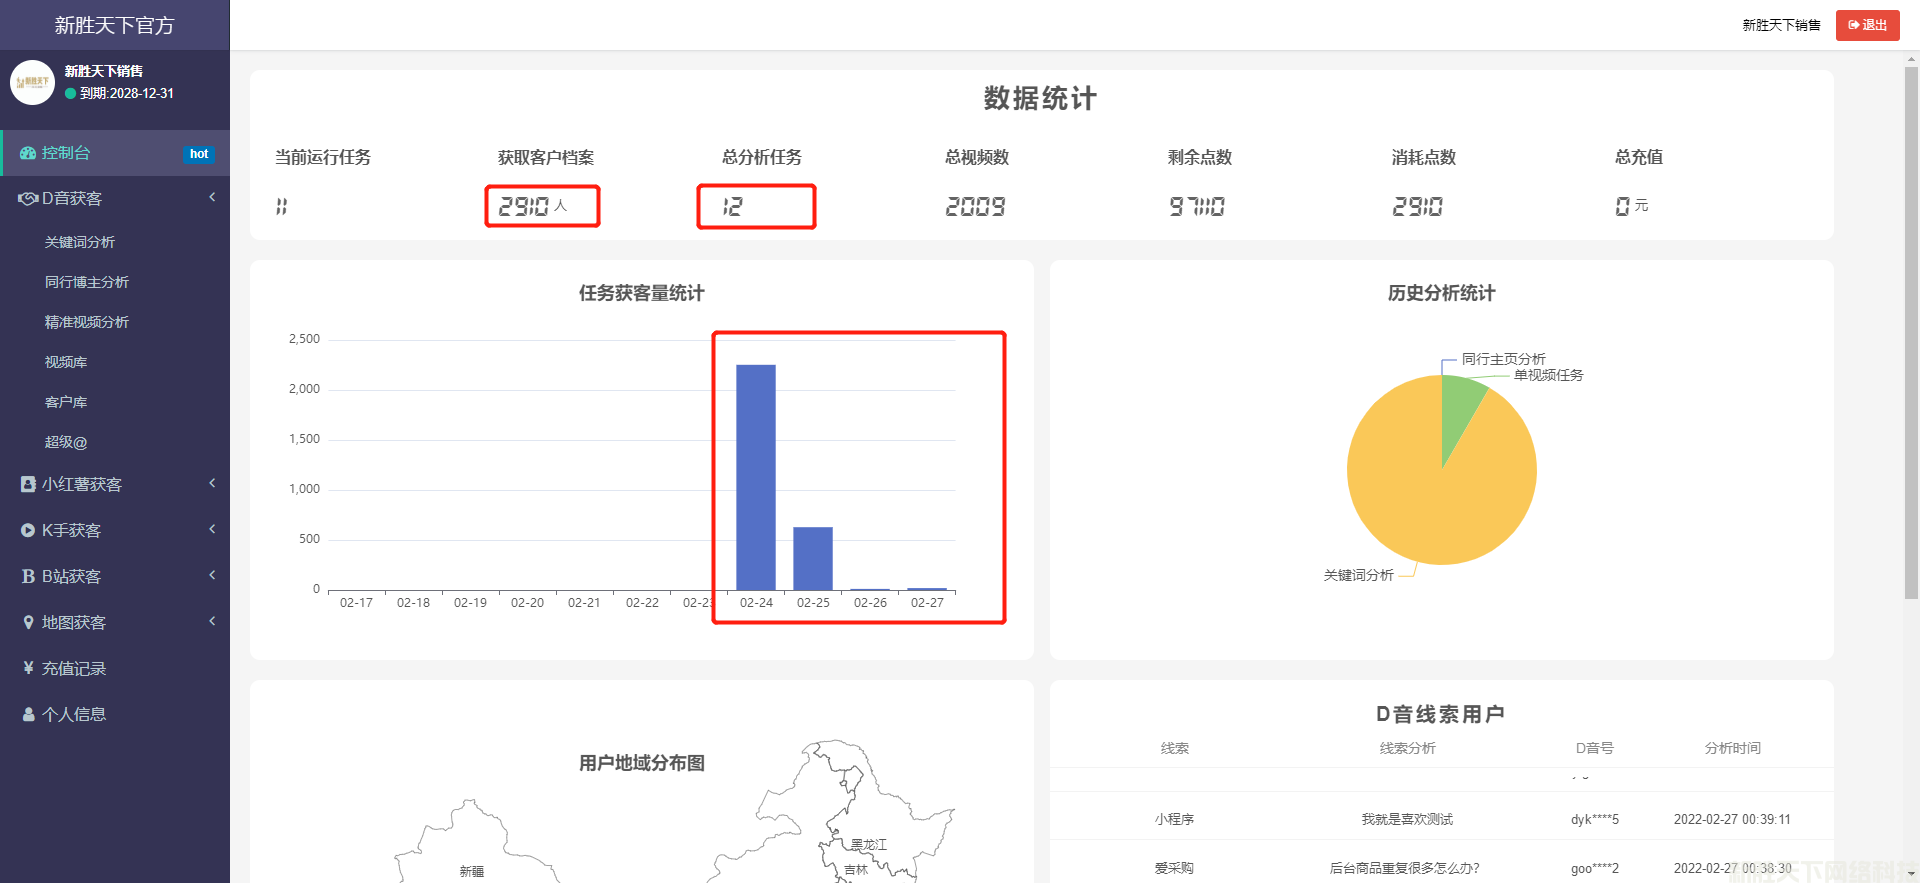This screenshot has width=1920, height=883.
Task: Expand the 地图获客 submenu arrow
Action: pyautogui.click(x=212, y=622)
